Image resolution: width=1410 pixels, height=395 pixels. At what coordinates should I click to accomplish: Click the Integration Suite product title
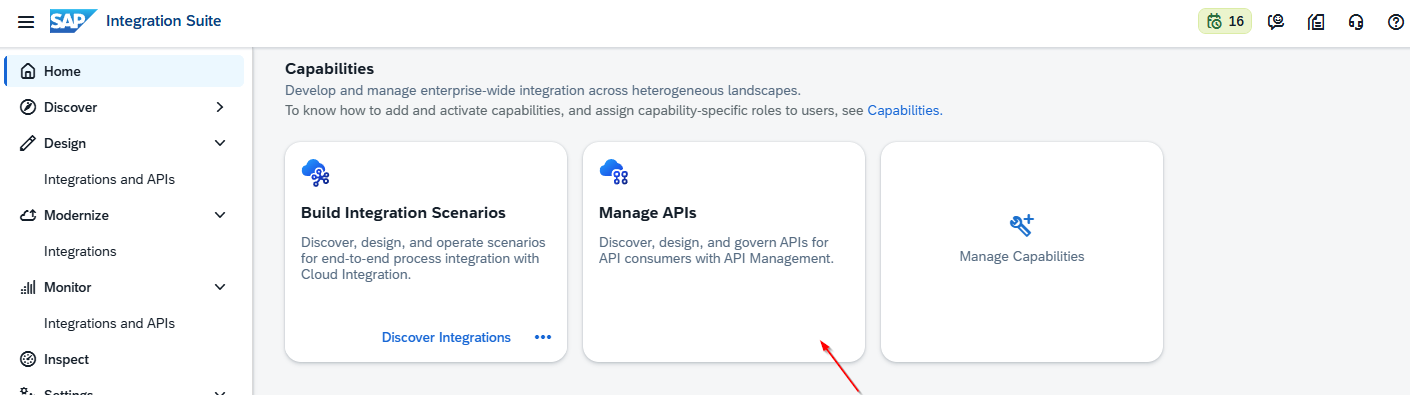point(164,21)
